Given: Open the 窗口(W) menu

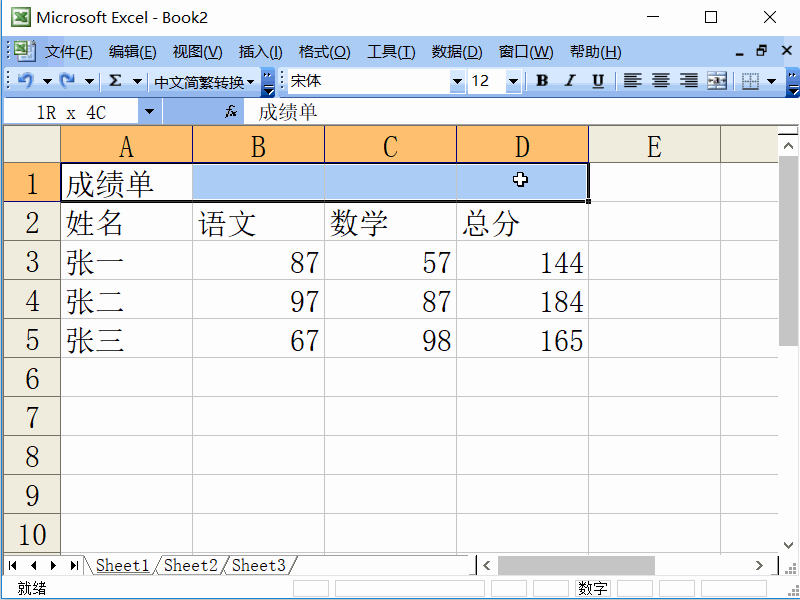Looking at the screenshot, I should pyautogui.click(x=526, y=52).
